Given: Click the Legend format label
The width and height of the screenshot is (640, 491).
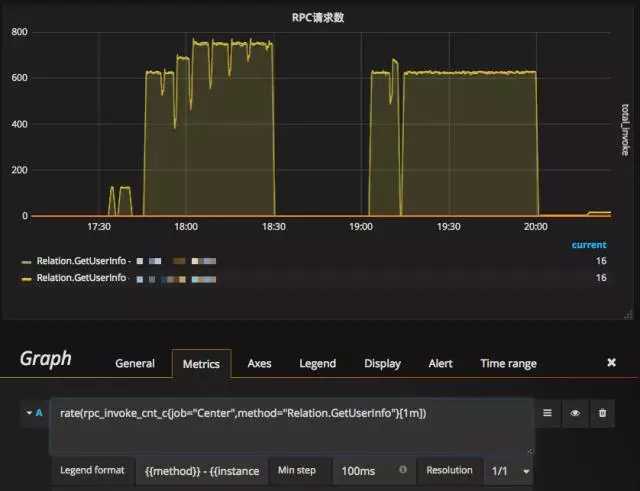Looking at the screenshot, I should pos(92,470).
